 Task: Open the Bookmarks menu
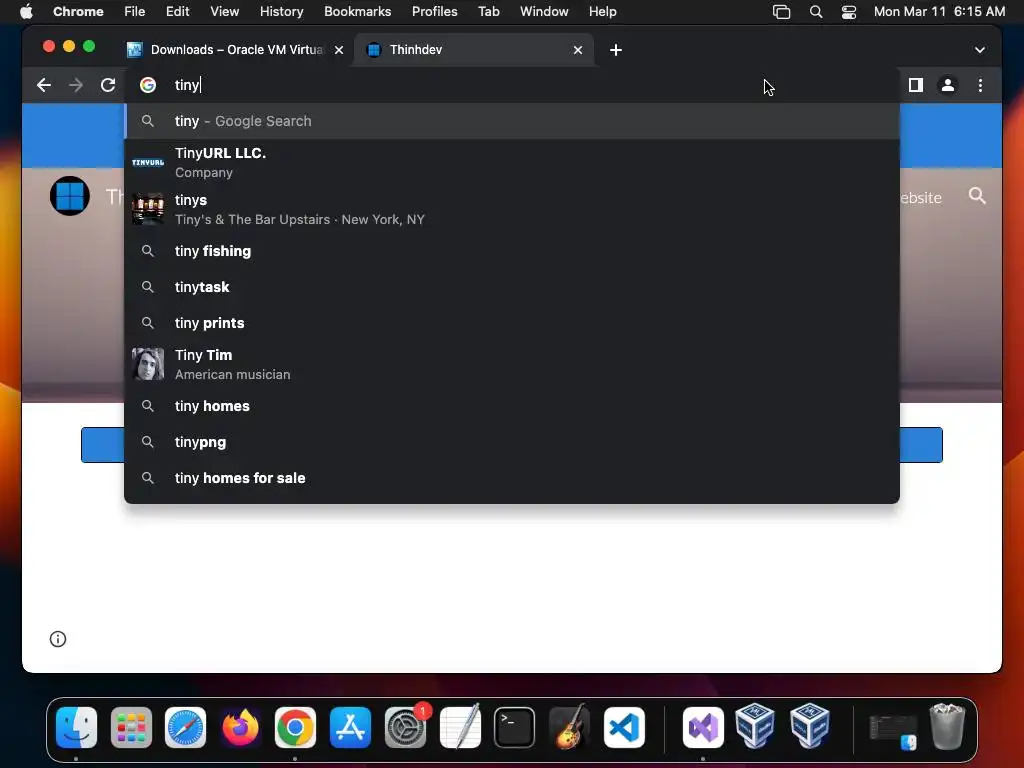(x=357, y=11)
